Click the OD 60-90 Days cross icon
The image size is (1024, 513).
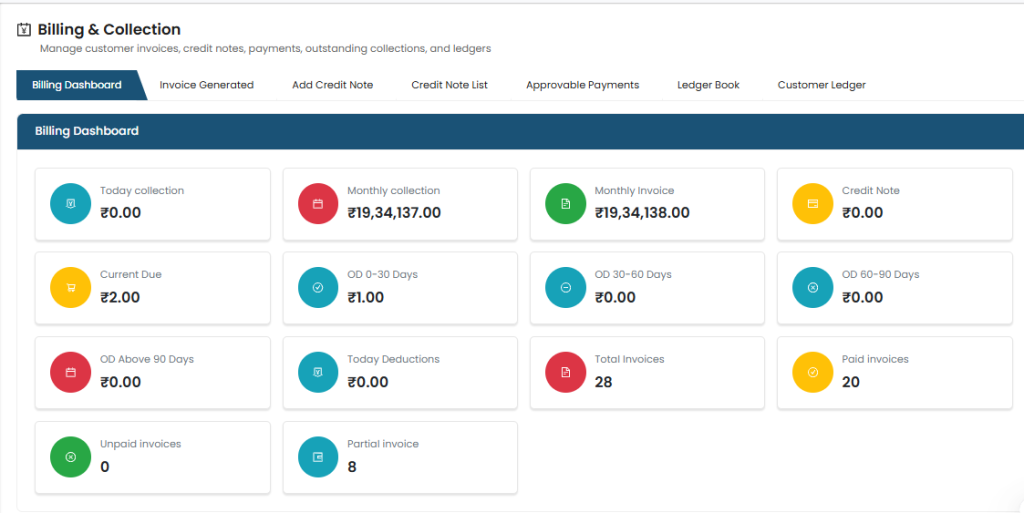click(812, 288)
